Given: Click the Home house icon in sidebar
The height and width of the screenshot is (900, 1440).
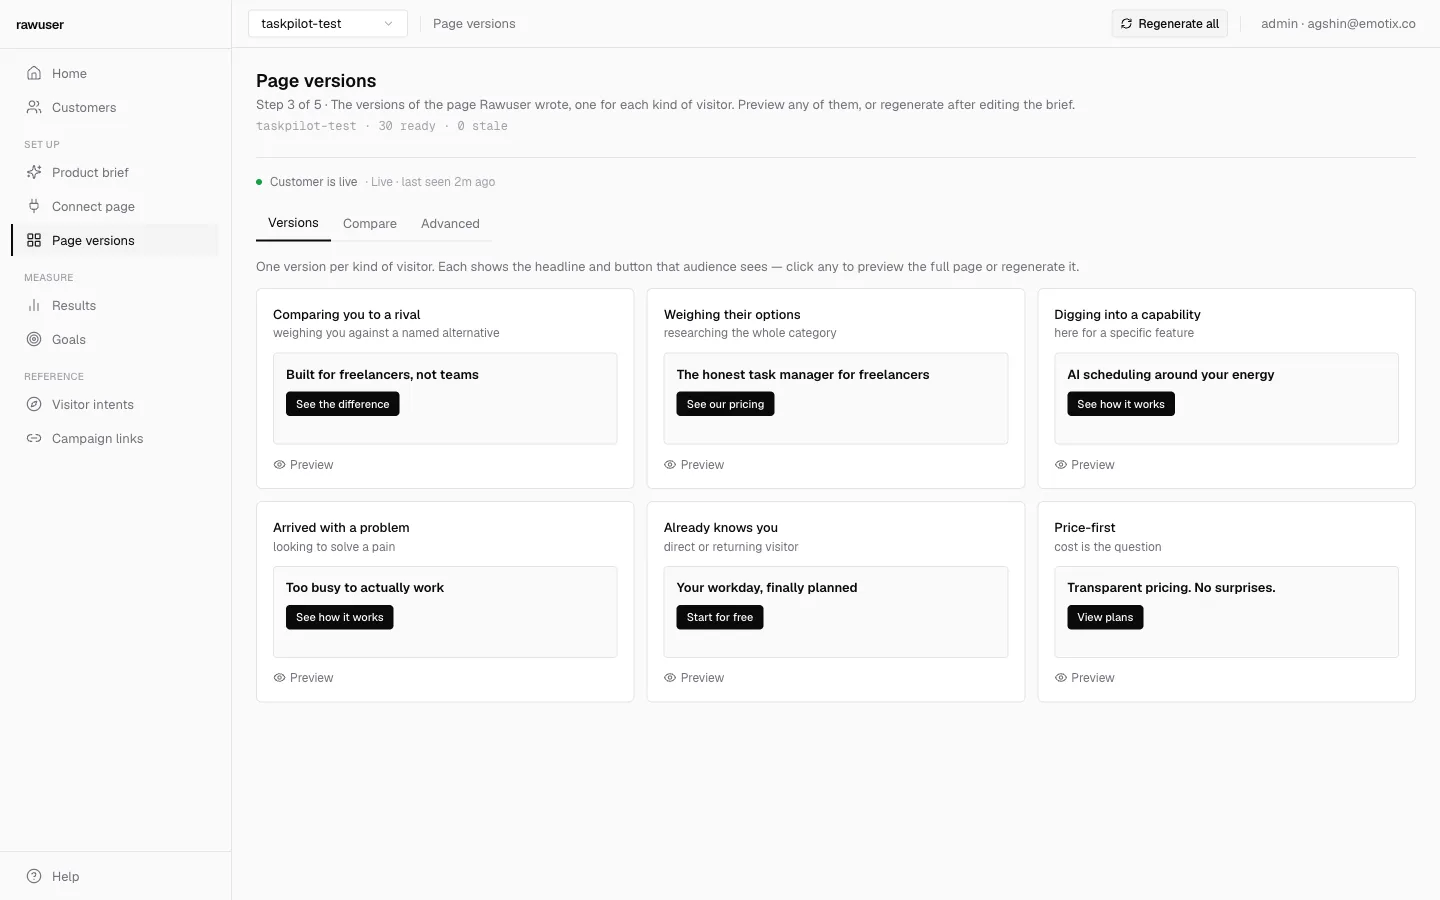Looking at the screenshot, I should [x=34, y=73].
